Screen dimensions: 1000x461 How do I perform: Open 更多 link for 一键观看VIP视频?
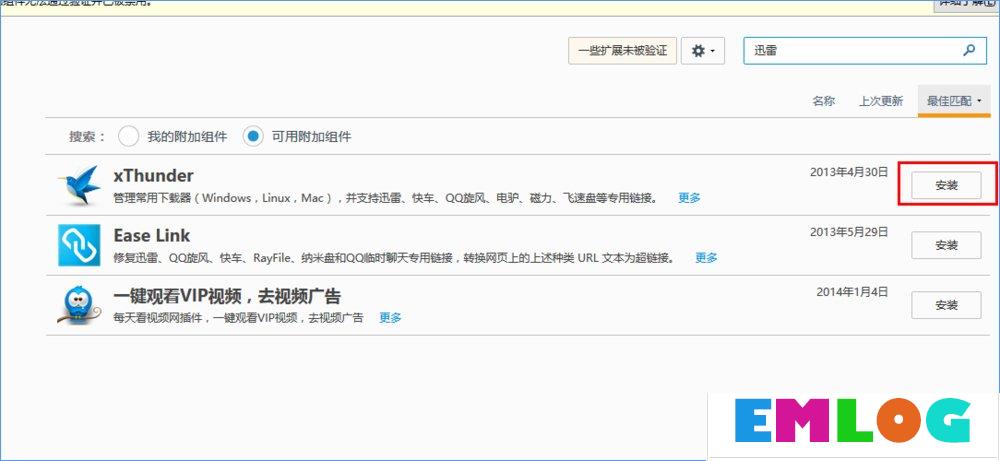coord(390,318)
